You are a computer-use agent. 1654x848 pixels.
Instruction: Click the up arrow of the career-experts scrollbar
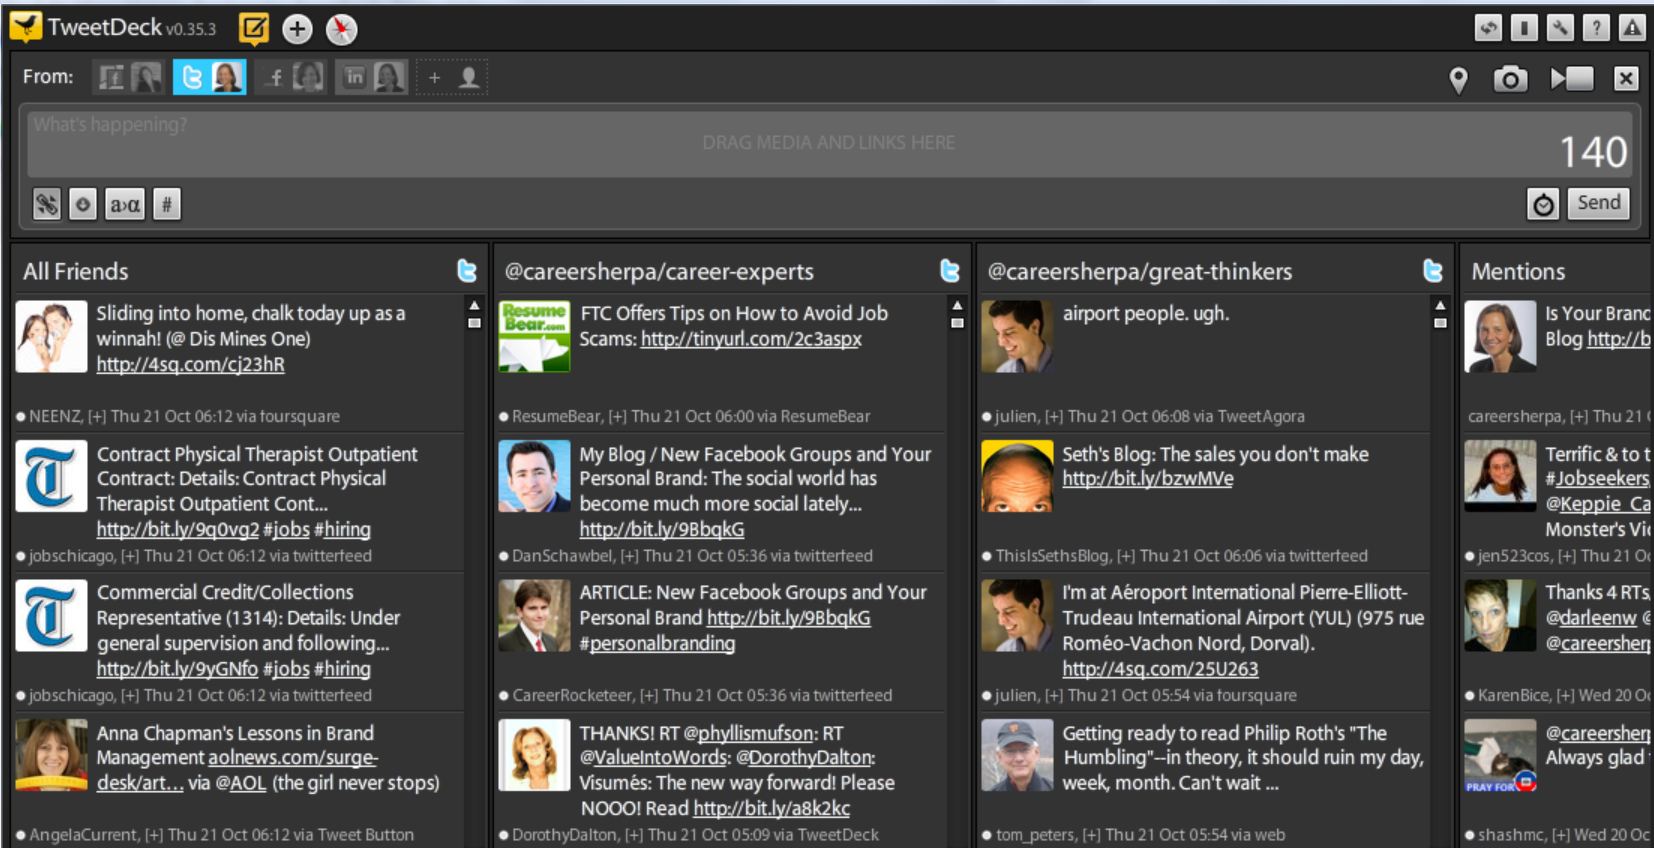(957, 305)
